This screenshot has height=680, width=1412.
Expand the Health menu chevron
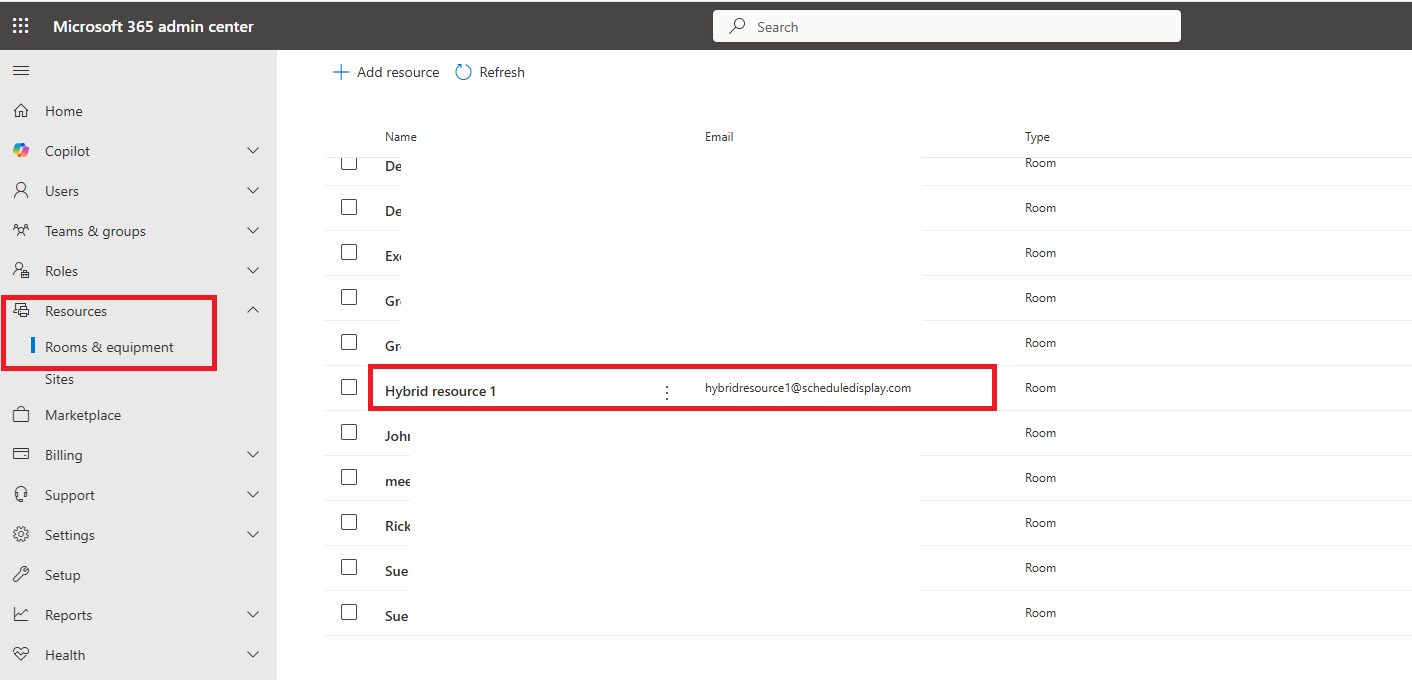point(253,655)
